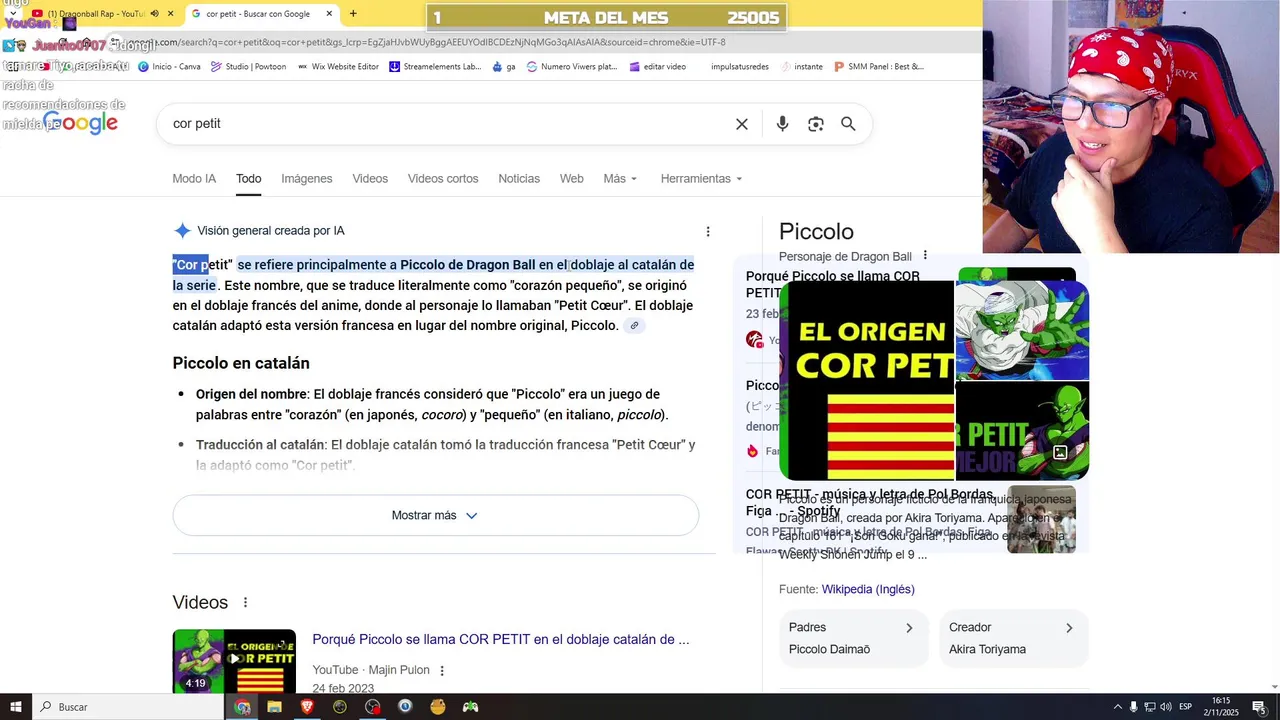Open SMM Panel bookmark
The image size is (1280, 720).
tap(879, 67)
